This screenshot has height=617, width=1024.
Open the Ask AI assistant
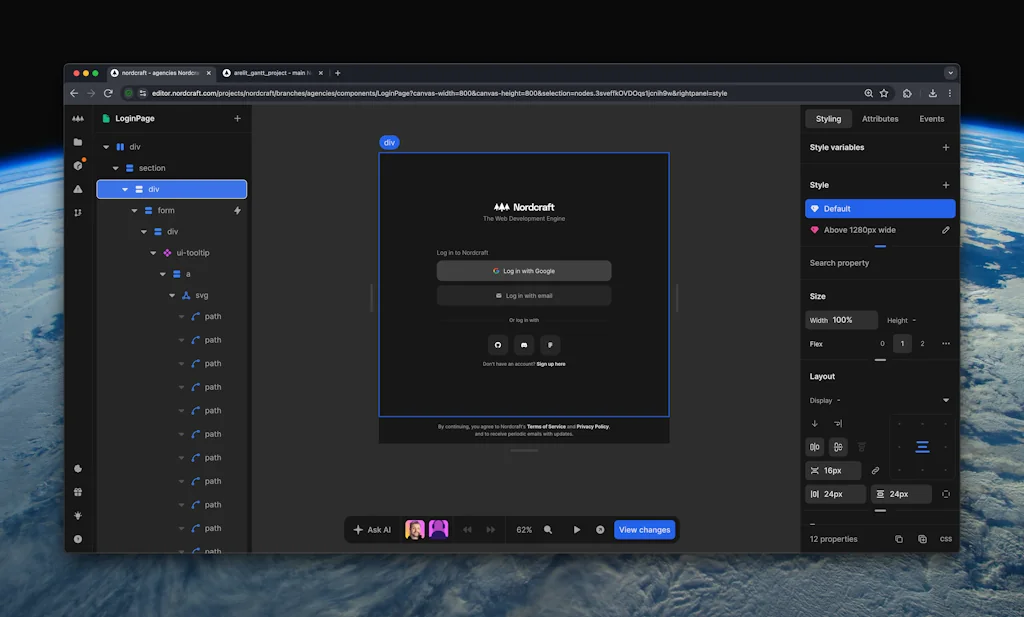(x=374, y=529)
